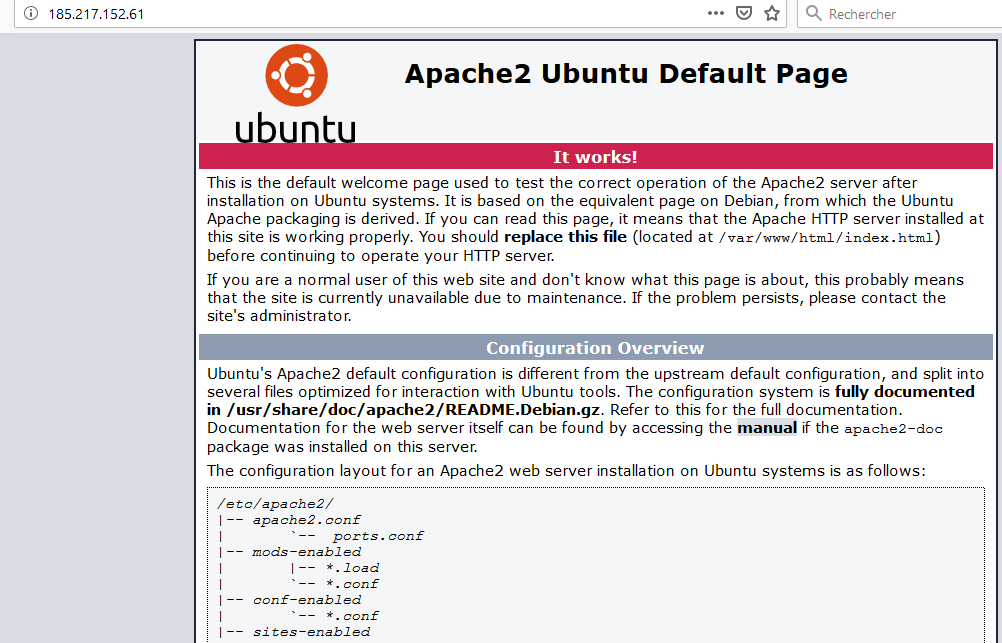Bookmark this page with the star icon
Image resolution: width=1002 pixels, height=643 pixels.
coord(772,13)
